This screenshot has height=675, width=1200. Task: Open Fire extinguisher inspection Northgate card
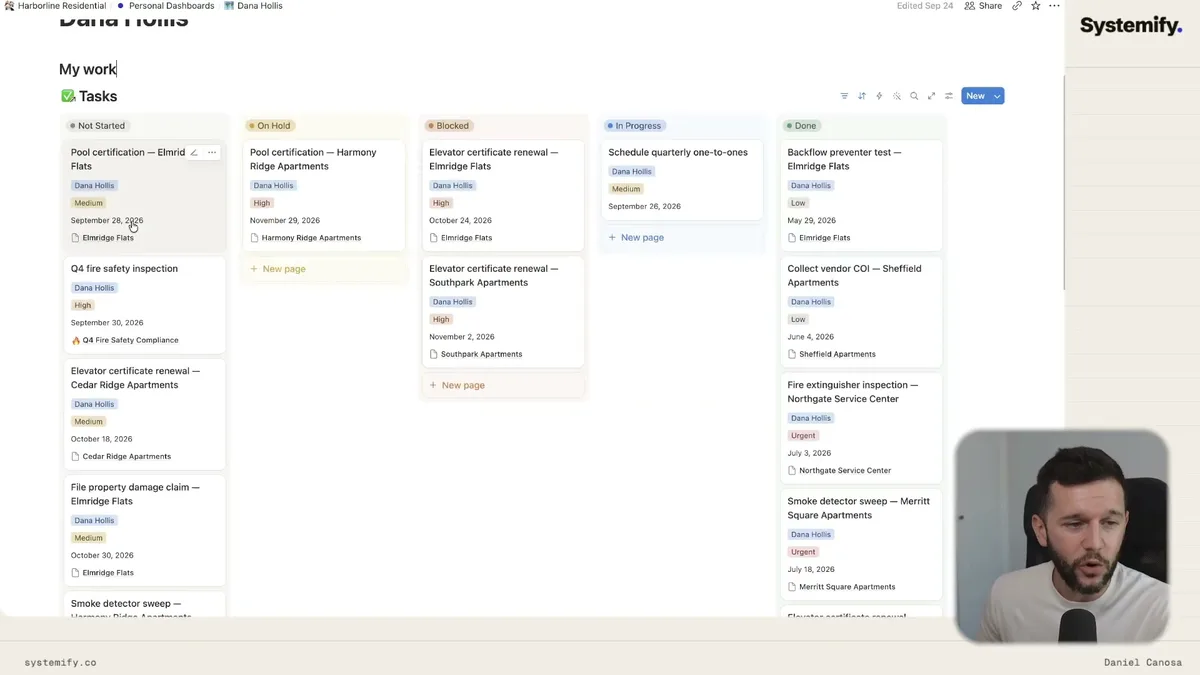[861, 427]
